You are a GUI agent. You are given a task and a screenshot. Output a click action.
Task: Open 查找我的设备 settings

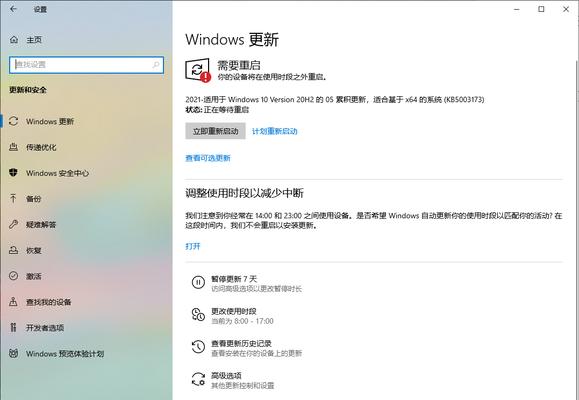tap(86, 302)
